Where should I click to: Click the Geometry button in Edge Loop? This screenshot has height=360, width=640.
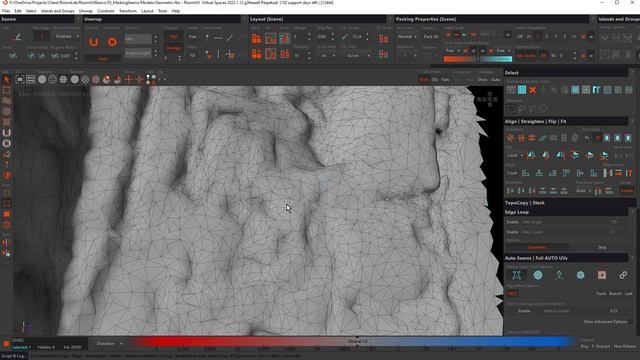tap(537, 247)
